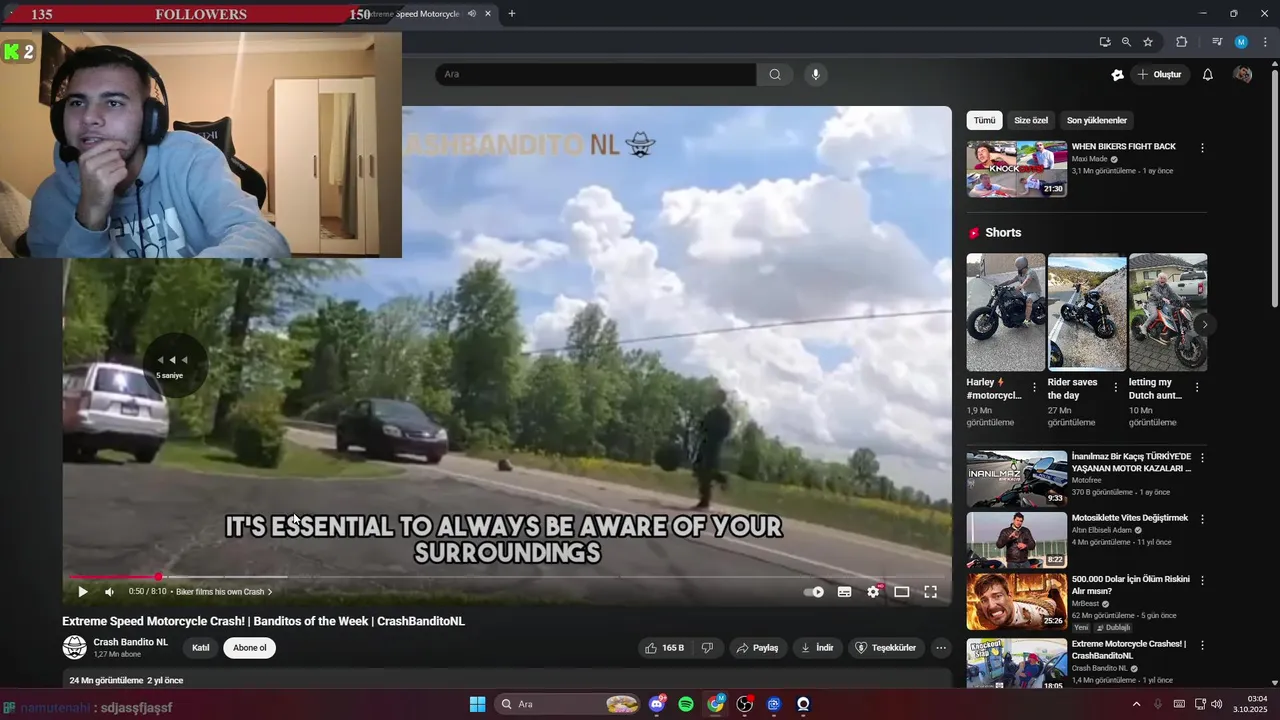Open the 'Rider saves the day' short
Screen dimensions: 1280x720
click(x=1087, y=312)
